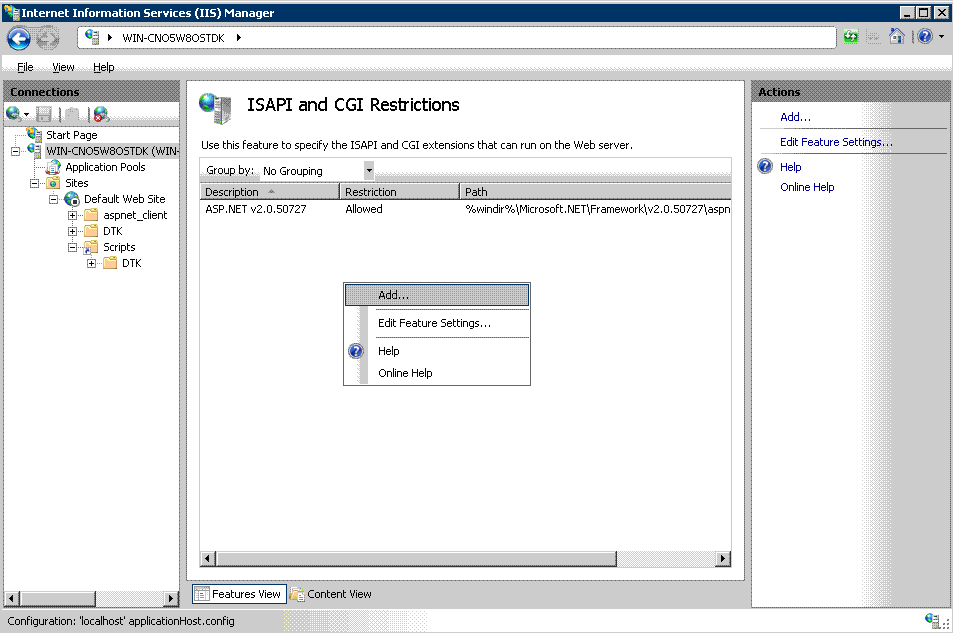Image resolution: width=953 pixels, height=633 pixels.
Task: Sort by Restriction column header
Action: [399, 192]
